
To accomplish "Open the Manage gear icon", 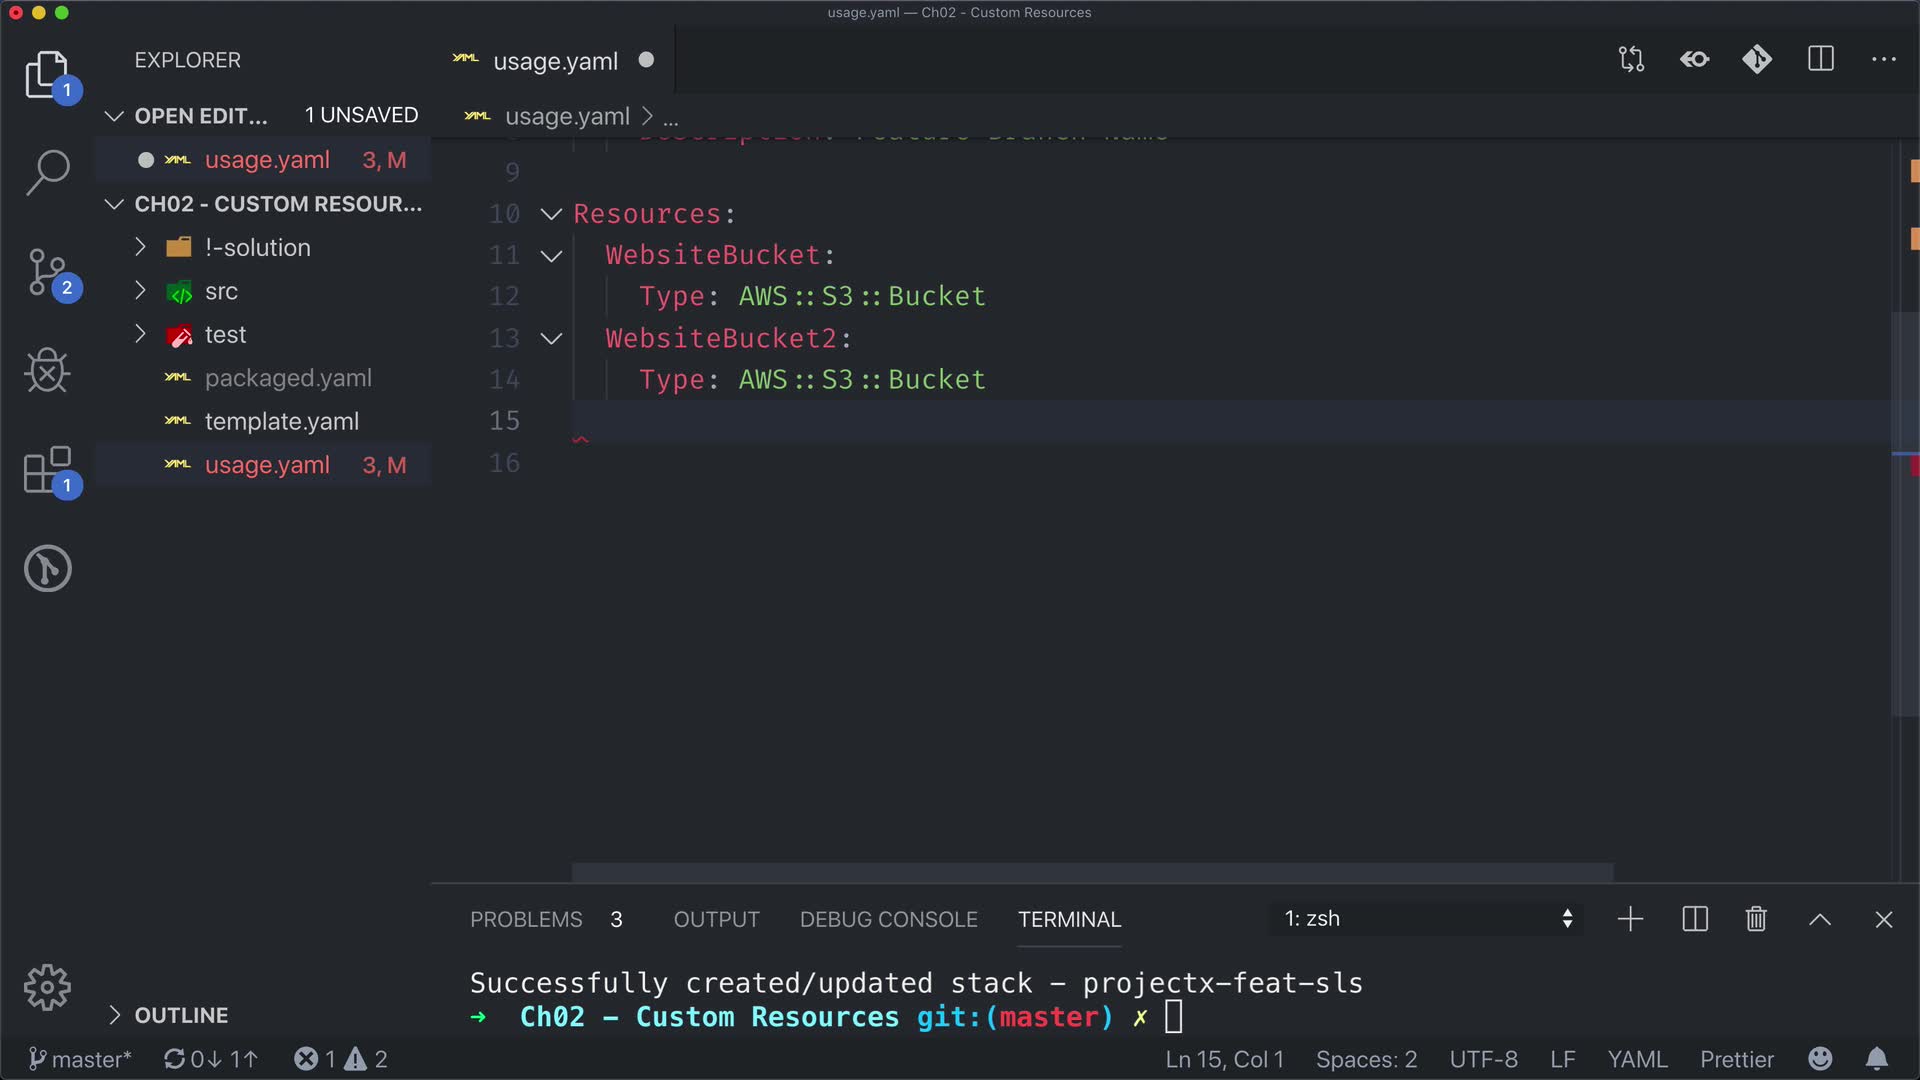I will tap(47, 988).
